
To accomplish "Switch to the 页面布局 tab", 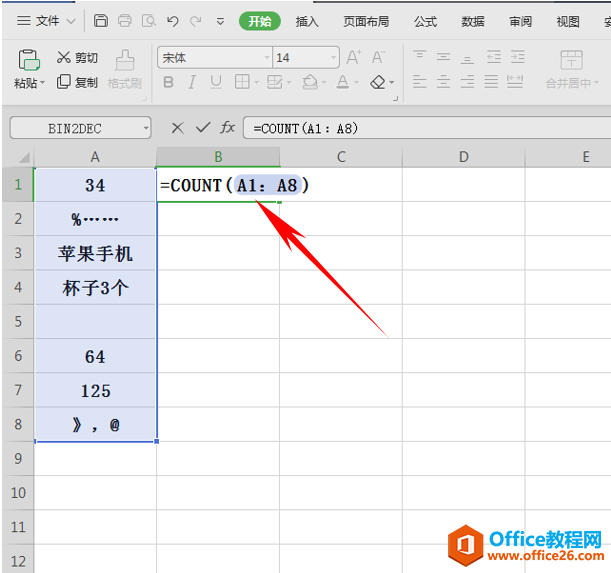I will tap(366, 21).
